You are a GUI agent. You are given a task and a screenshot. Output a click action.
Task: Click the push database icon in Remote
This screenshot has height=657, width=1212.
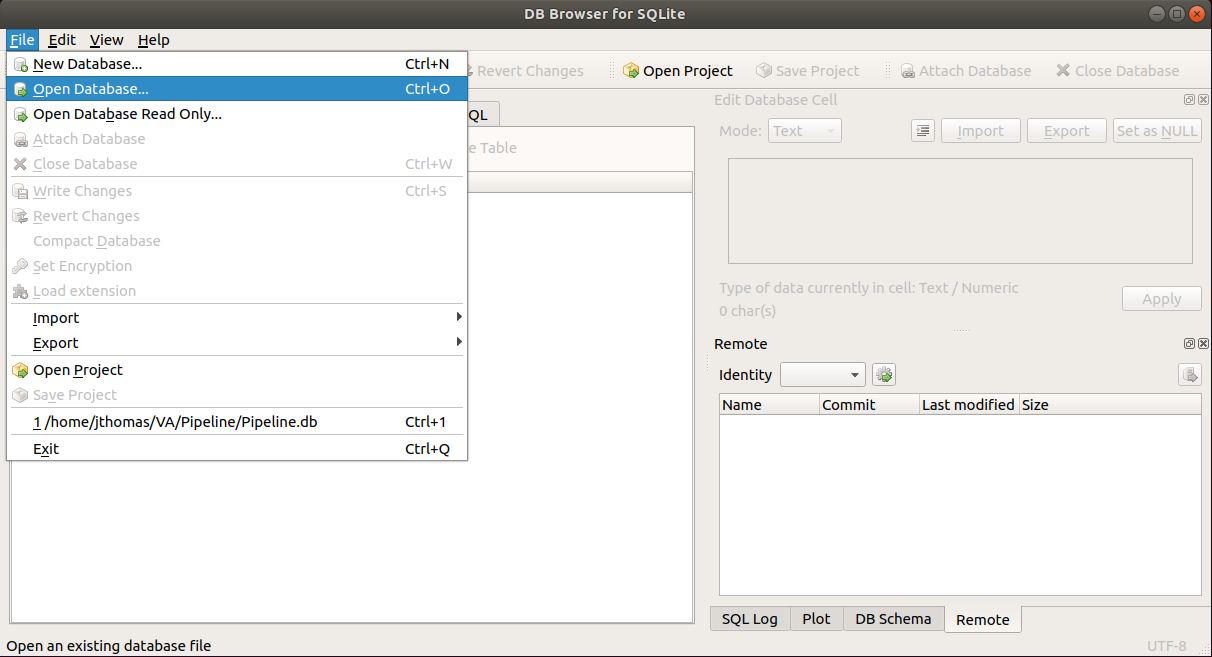tap(1190, 375)
